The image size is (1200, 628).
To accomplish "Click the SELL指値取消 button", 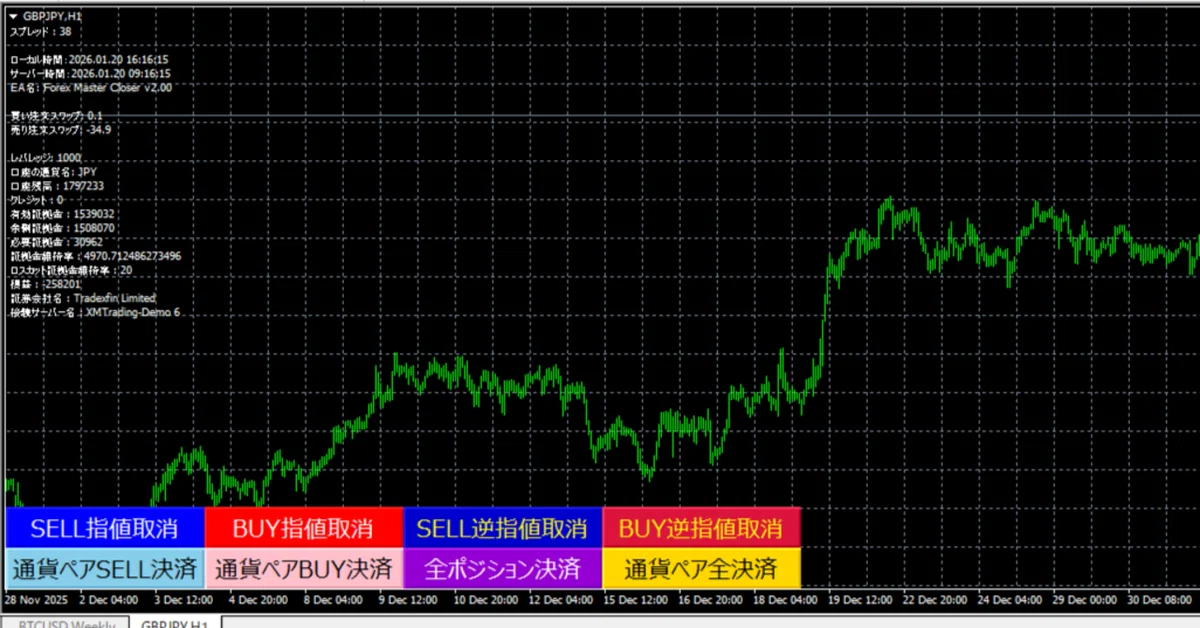I will coord(104,527).
